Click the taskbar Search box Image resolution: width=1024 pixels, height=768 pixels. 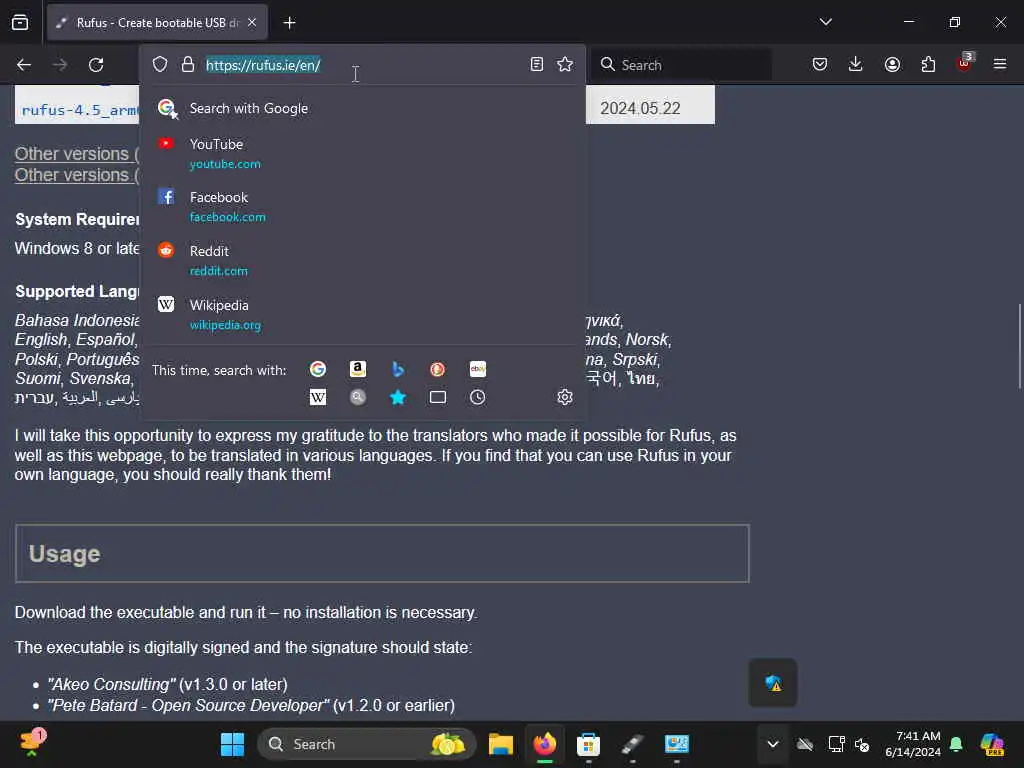click(x=367, y=744)
